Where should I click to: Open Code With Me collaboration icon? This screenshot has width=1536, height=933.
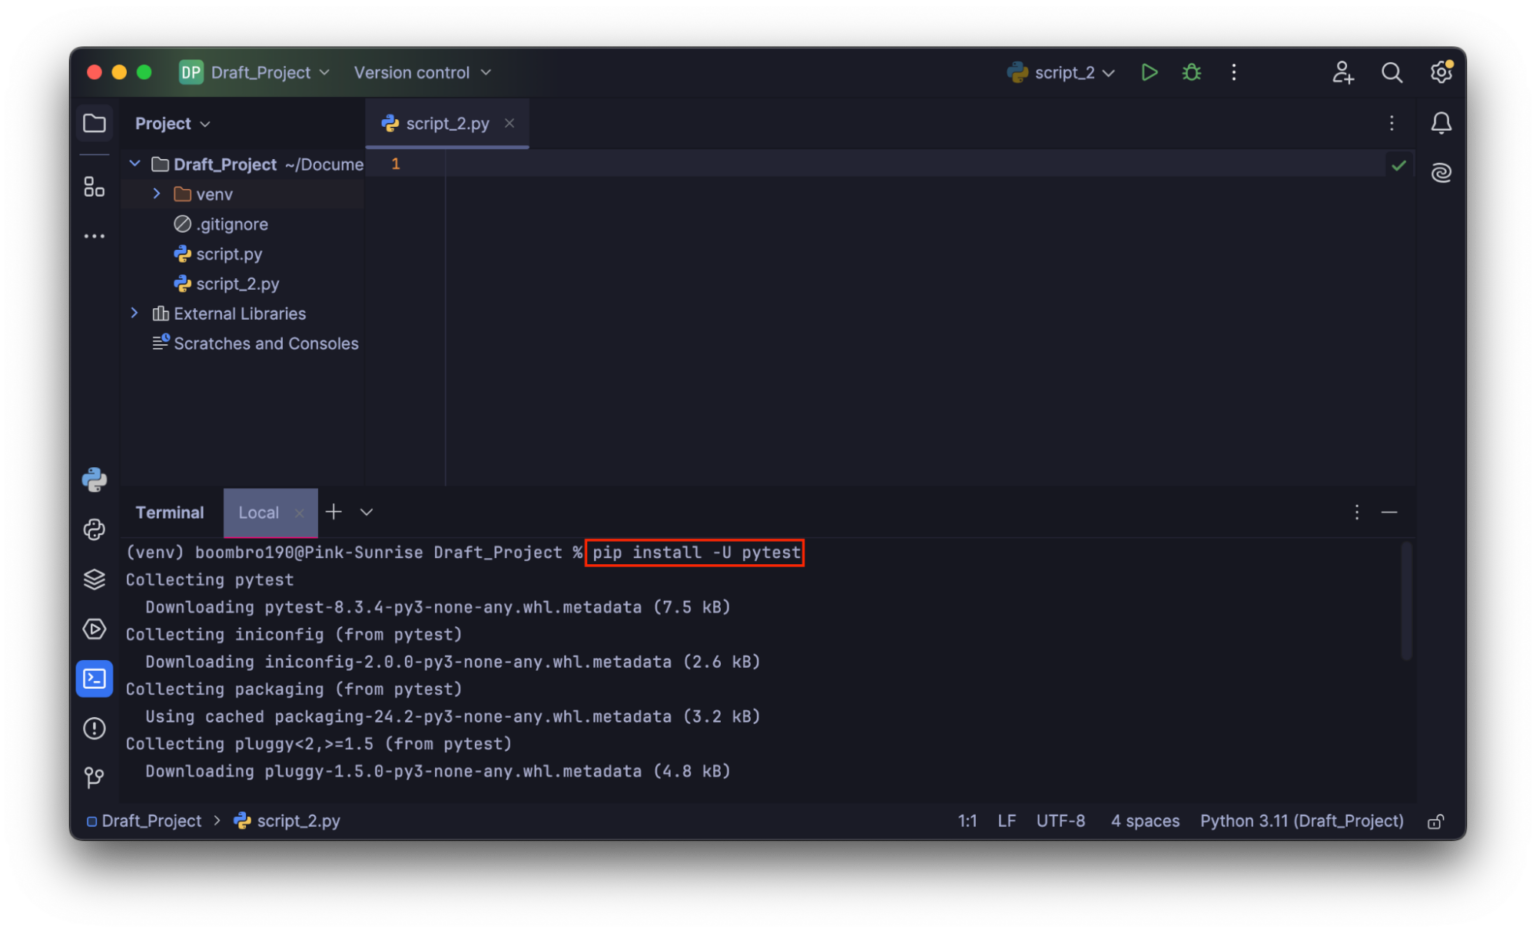(1342, 72)
